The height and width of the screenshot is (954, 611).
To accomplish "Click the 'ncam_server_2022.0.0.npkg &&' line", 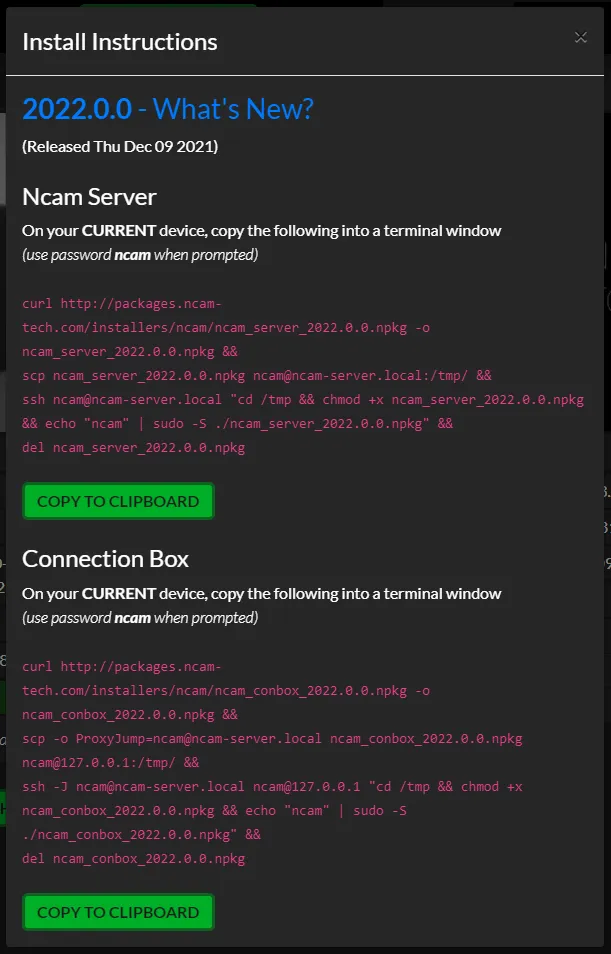I will pos(130,352).
